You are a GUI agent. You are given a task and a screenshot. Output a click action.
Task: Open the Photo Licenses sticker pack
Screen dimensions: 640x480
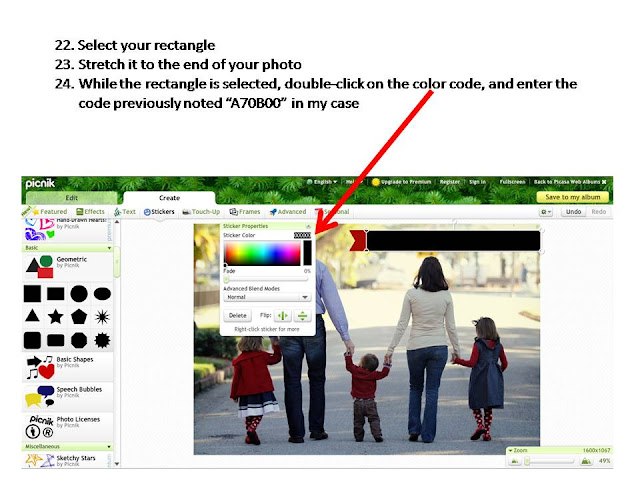[x=67, y=426]
